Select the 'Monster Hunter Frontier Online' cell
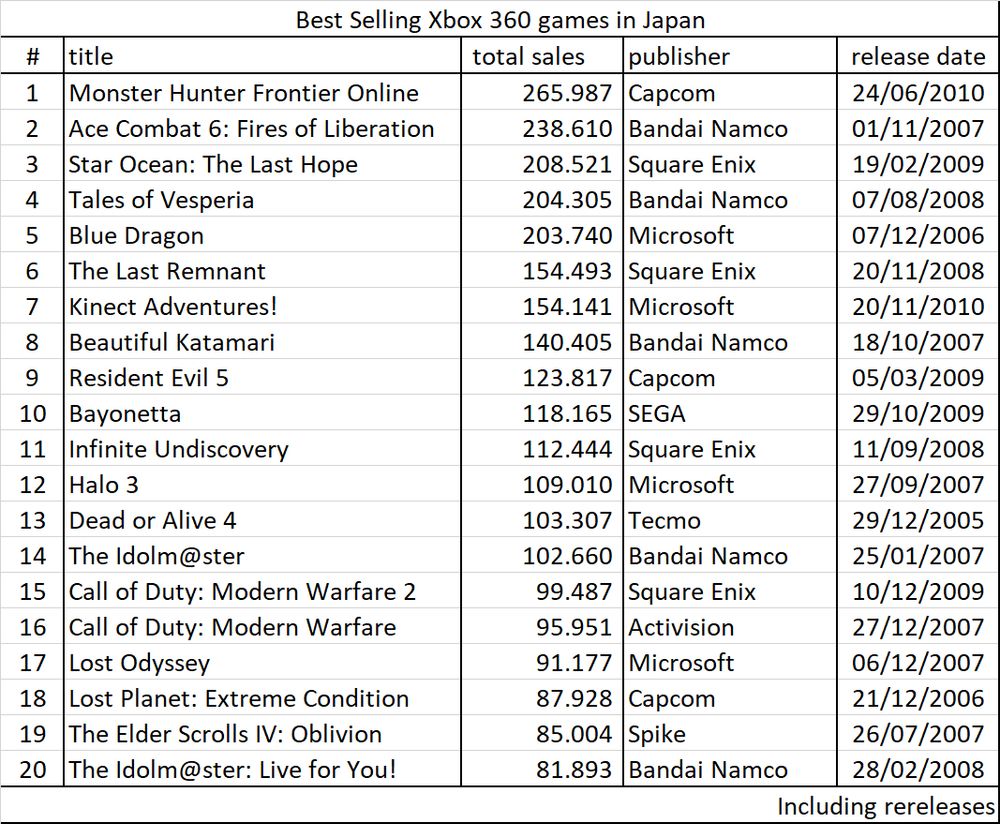 click(262, 93)
